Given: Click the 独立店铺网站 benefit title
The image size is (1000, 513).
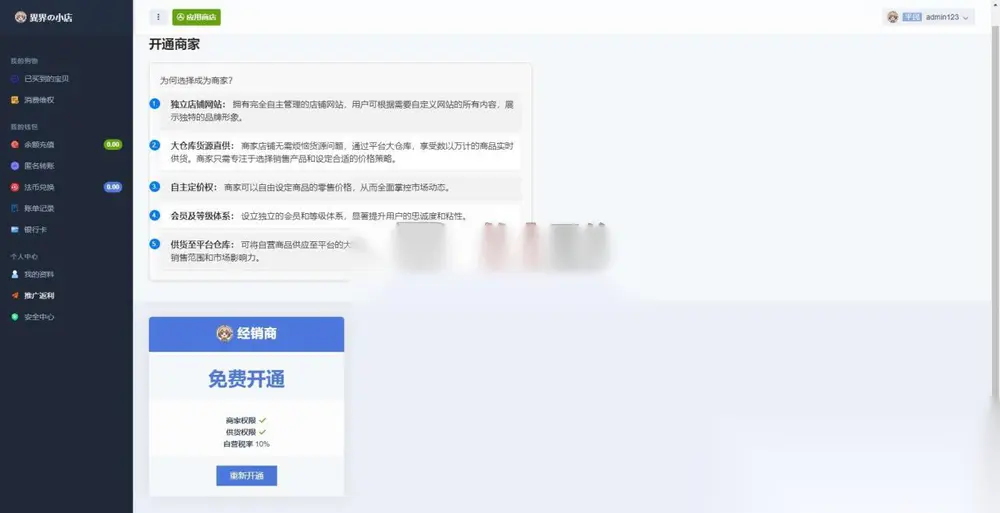Looking at the screenshot, I should click(198, 105).
